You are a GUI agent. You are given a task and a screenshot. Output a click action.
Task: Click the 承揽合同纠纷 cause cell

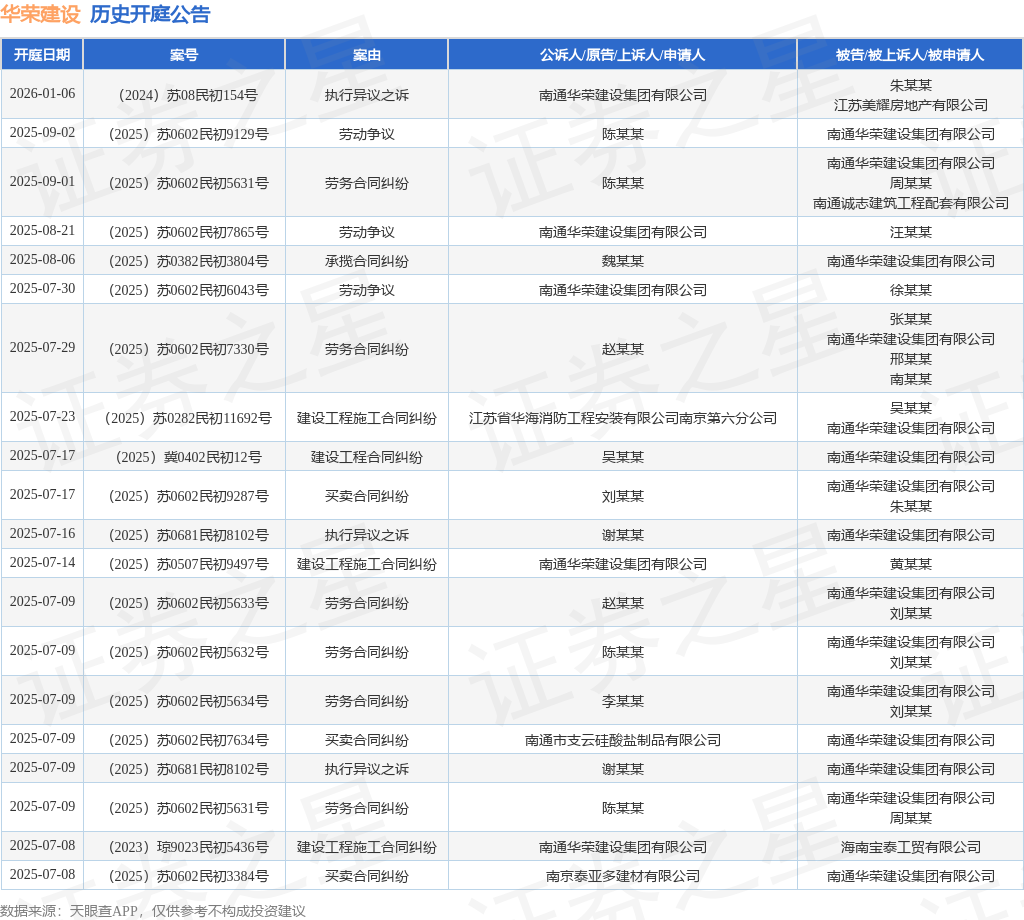[366, 261]
